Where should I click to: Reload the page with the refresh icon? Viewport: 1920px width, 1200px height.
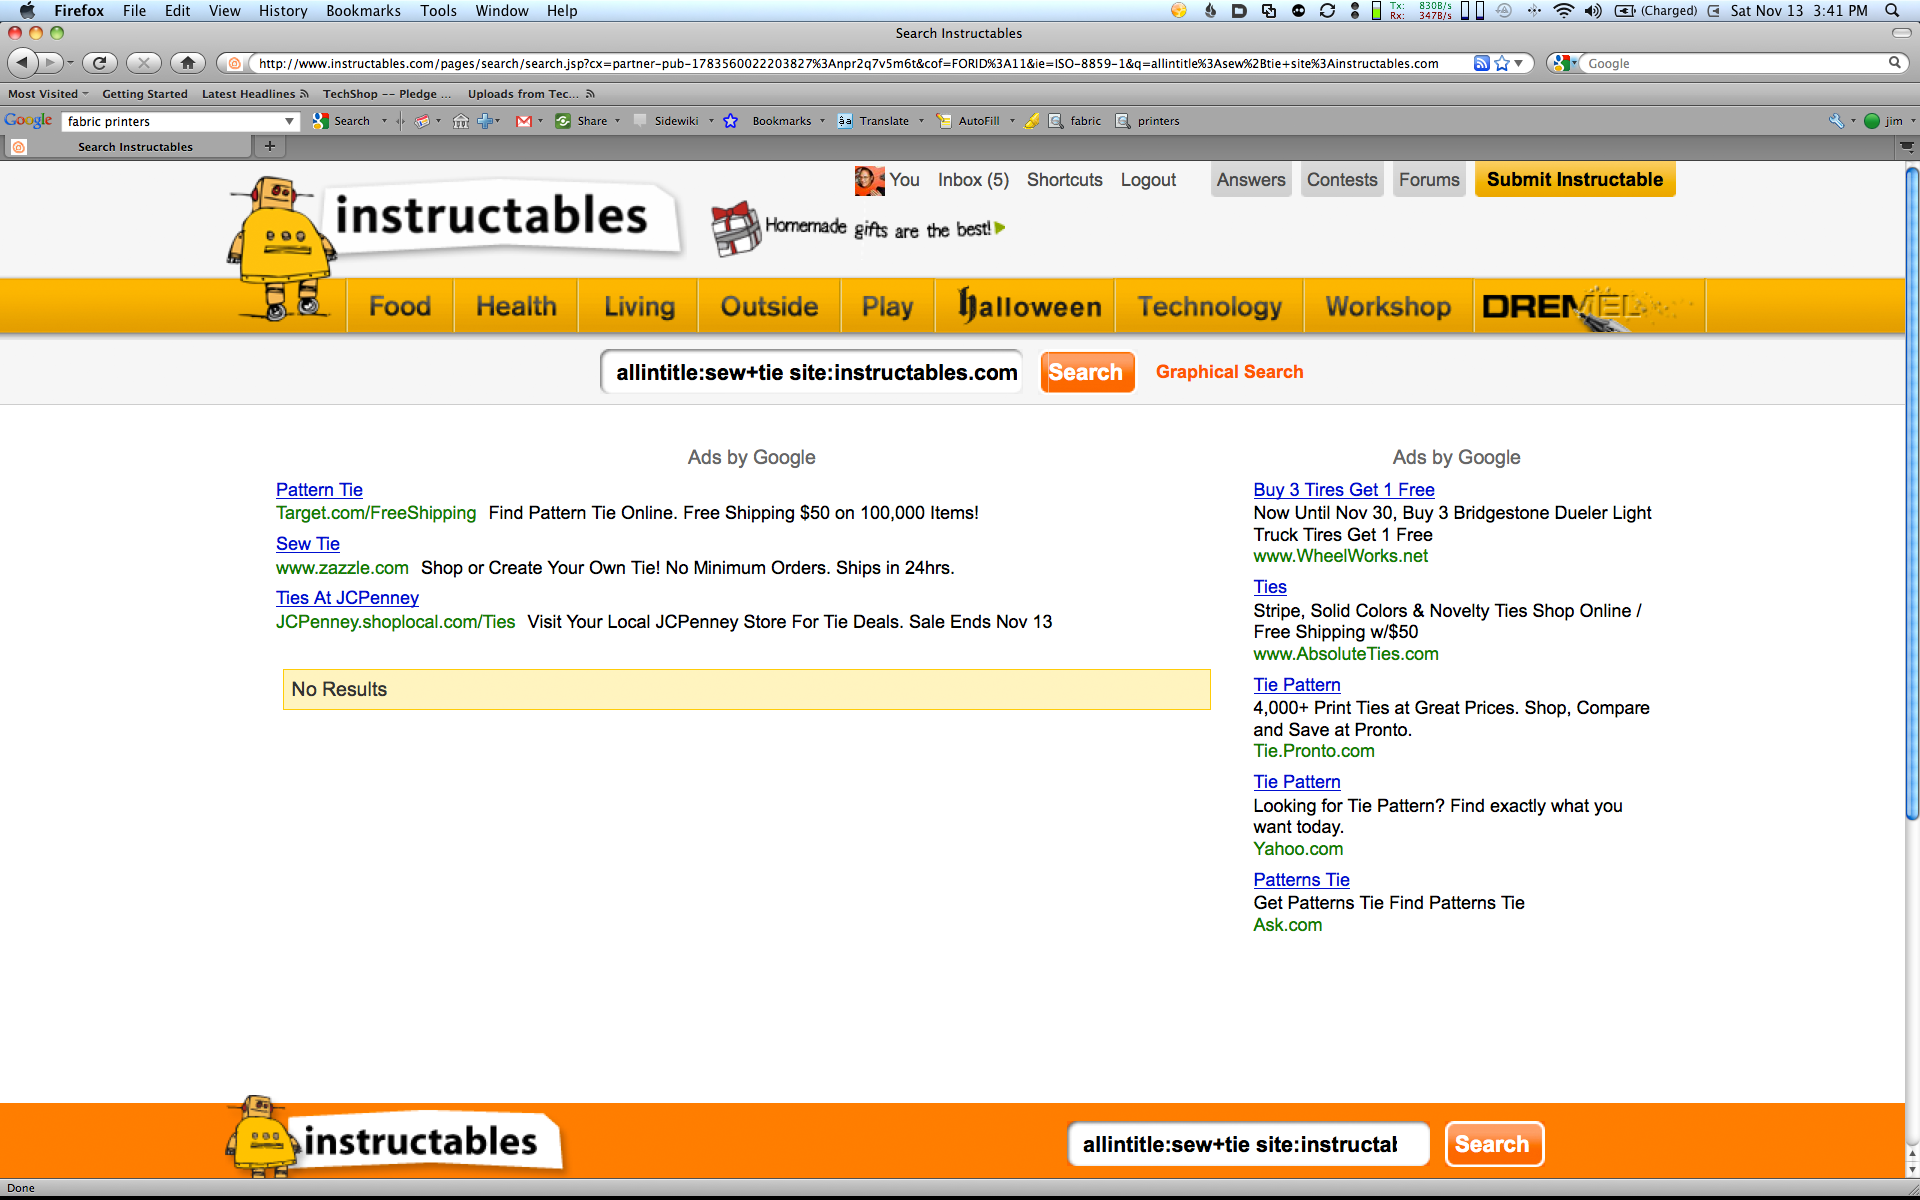(x=100, y=63)
